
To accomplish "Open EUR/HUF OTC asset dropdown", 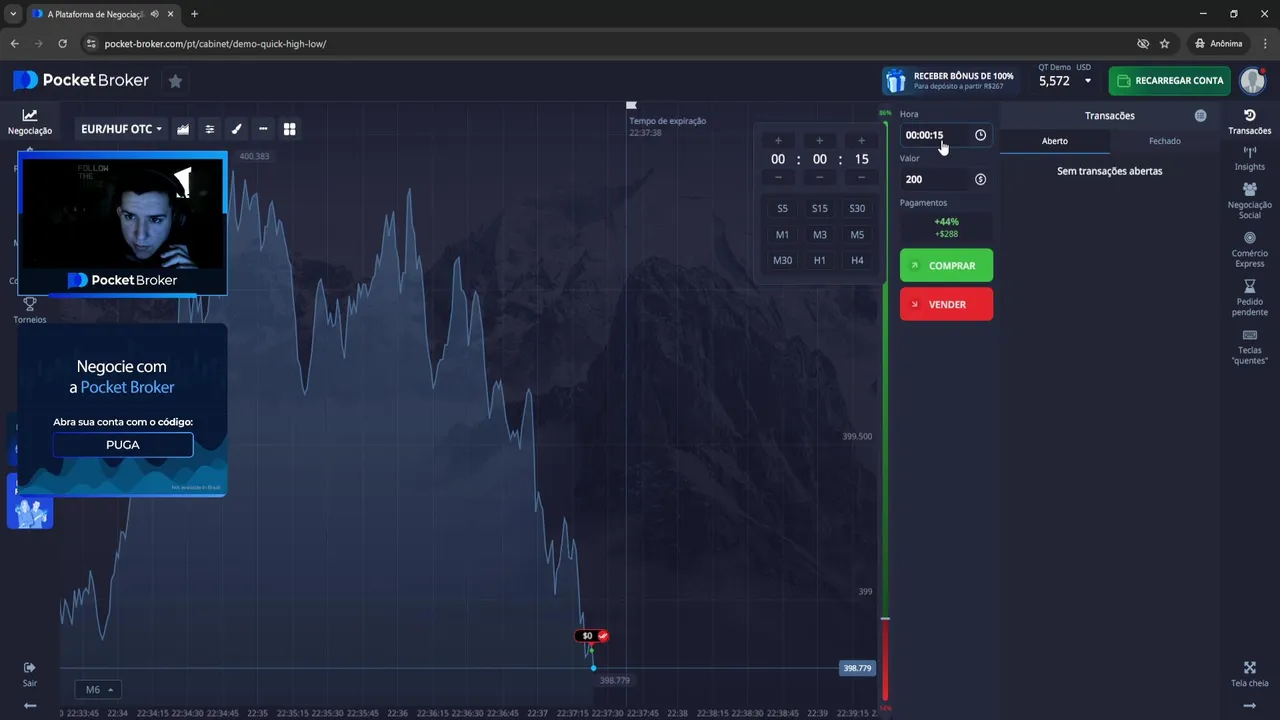I will tap(121, 129).
